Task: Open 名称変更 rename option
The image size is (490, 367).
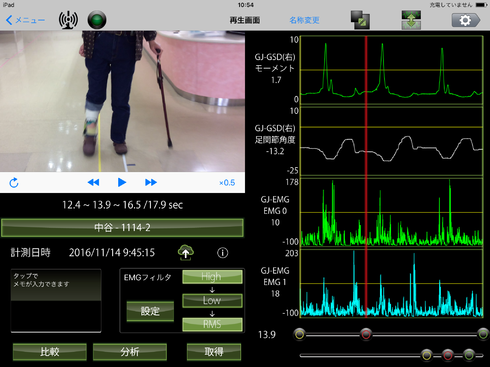Action: tap(304, 20)
